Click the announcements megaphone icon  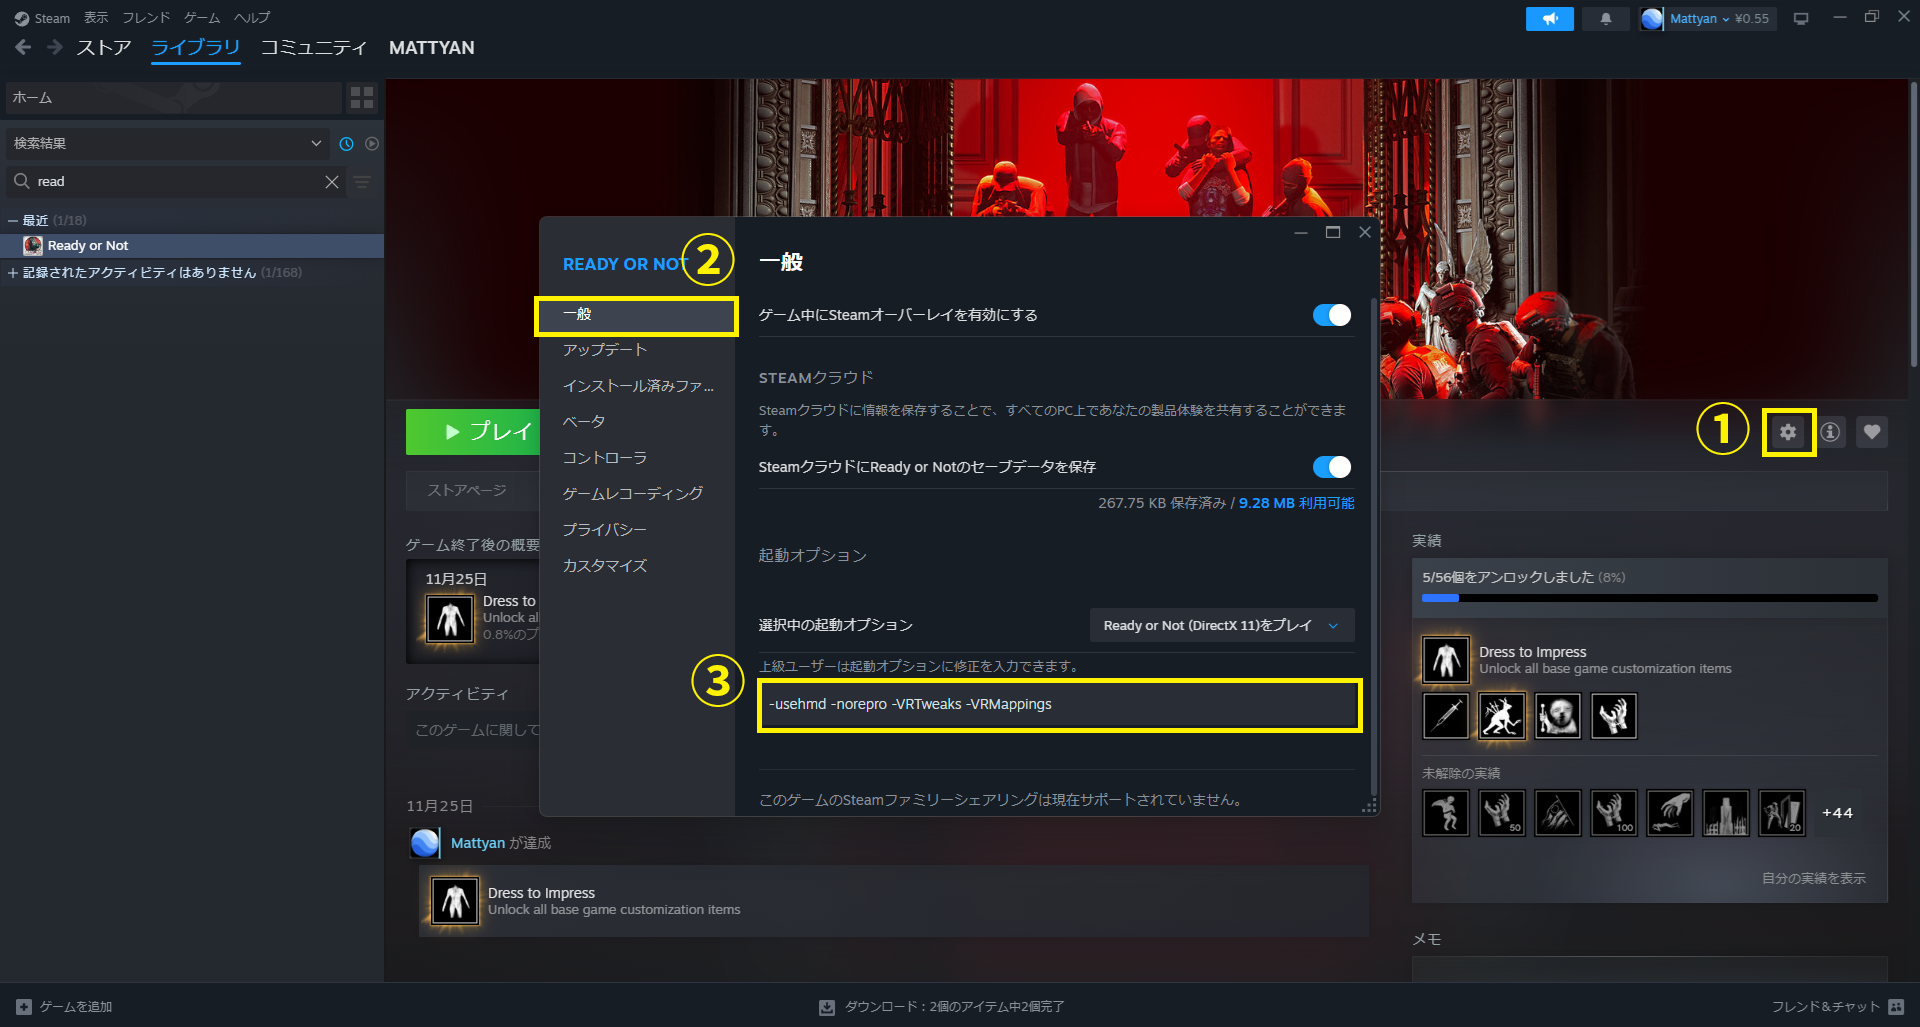click(1549, 19)
